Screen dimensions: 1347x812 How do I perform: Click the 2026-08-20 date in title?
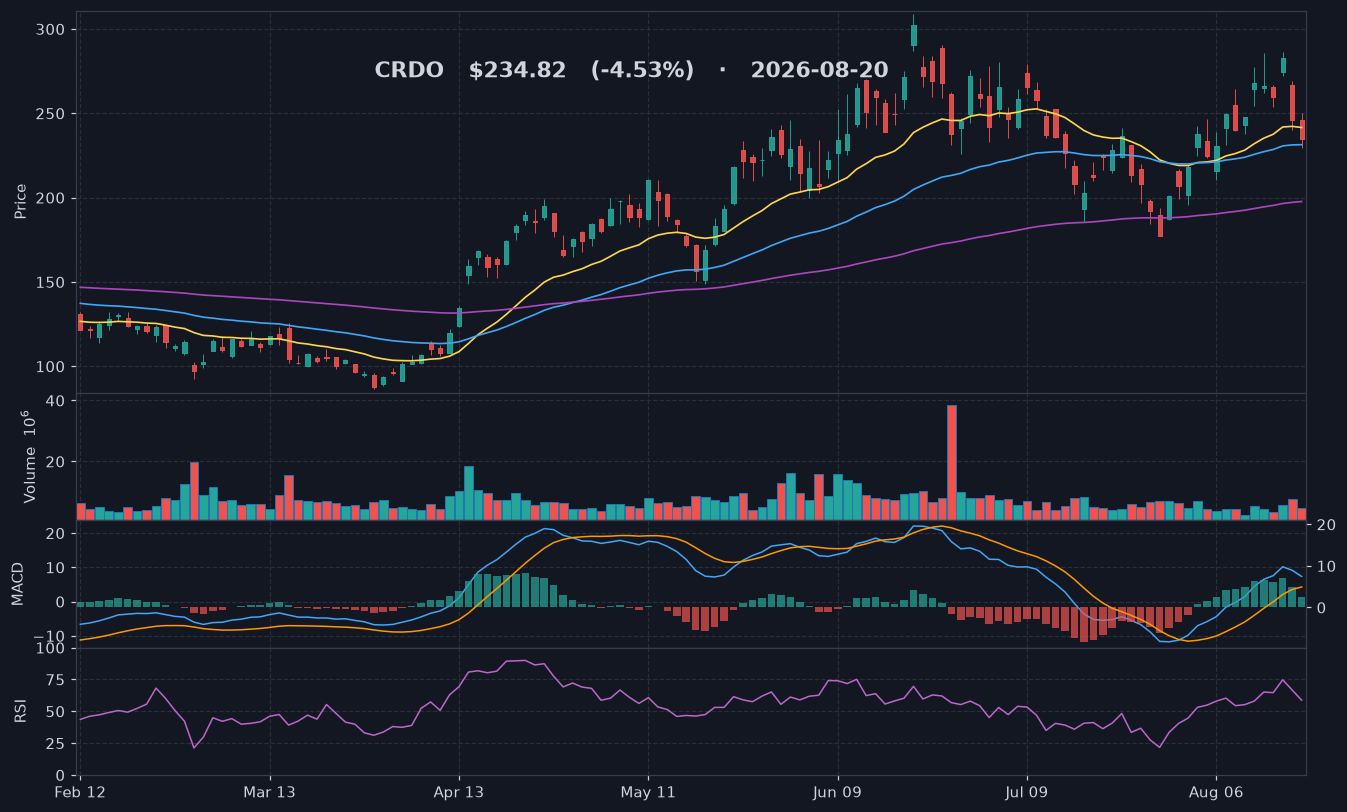click(819, 71)
